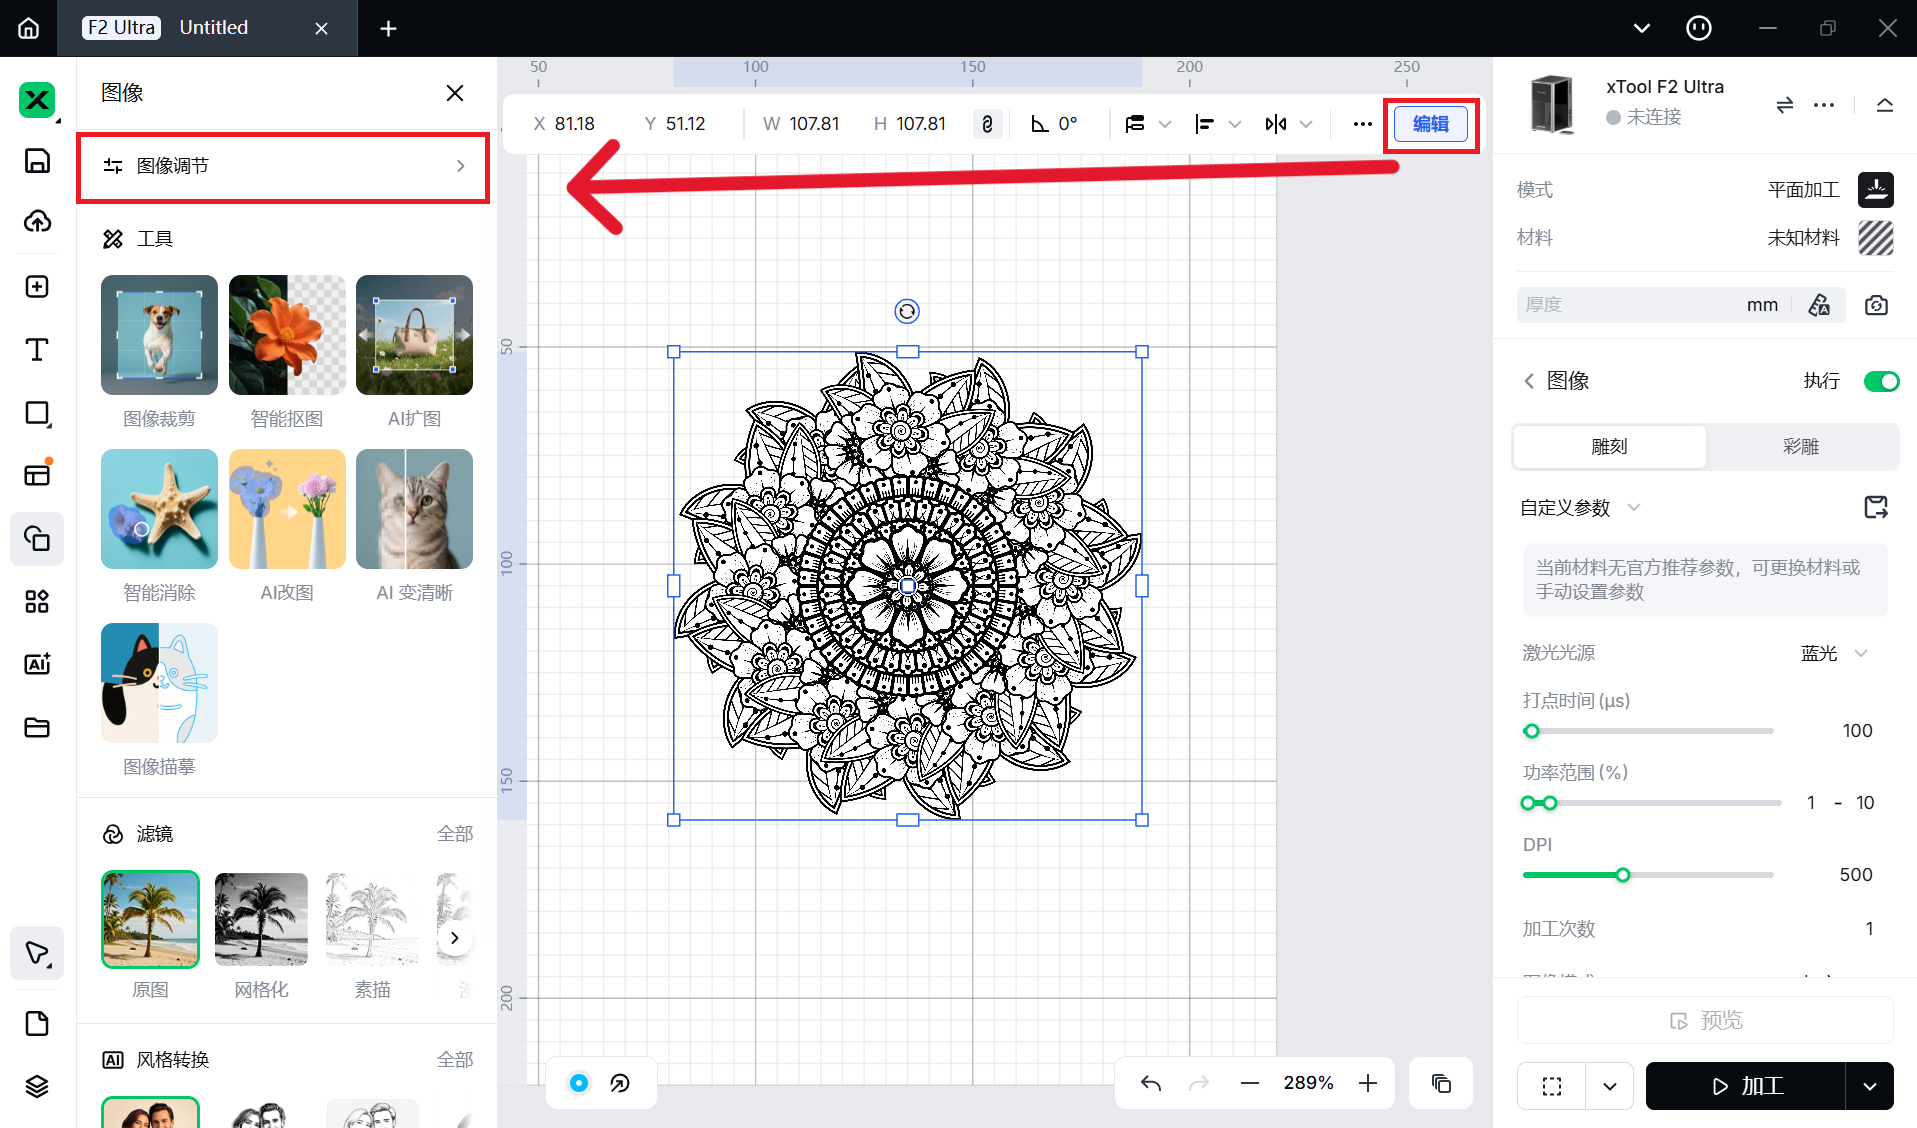Click the lock aspect ratio icon

[x=987, y=124]
